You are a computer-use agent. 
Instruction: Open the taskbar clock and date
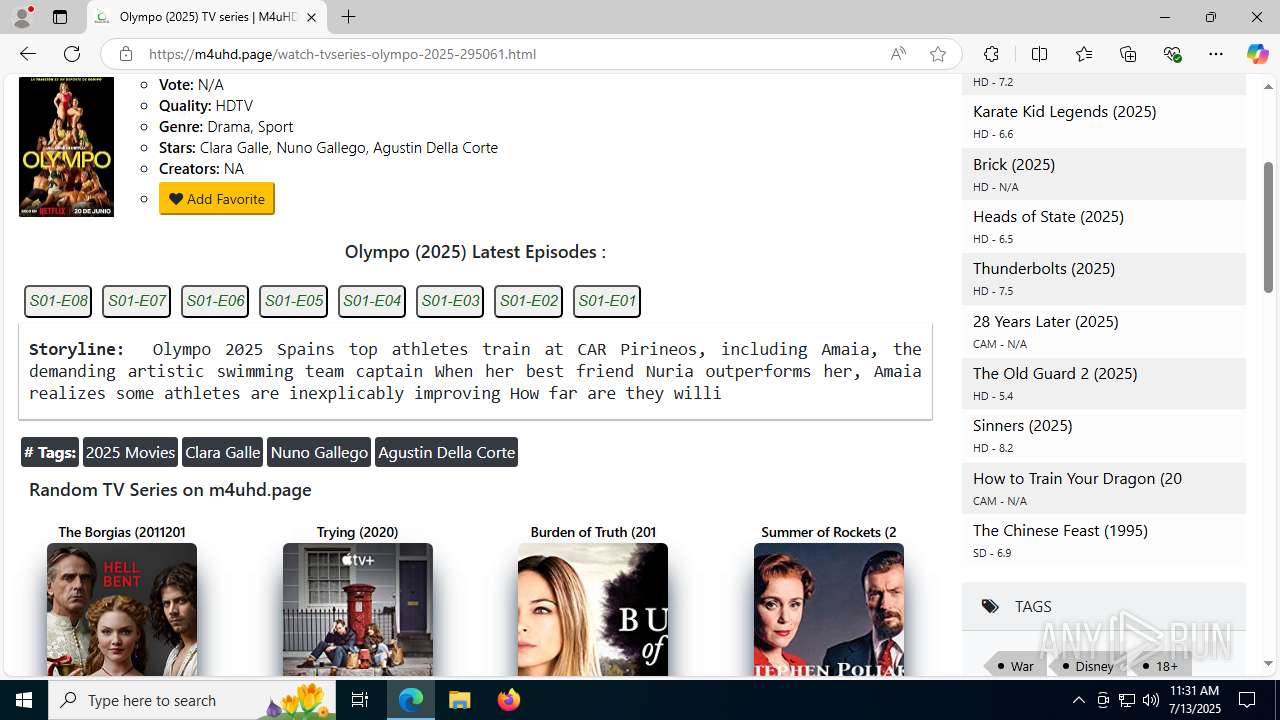pyautogui.click(x=1194, y=700)
